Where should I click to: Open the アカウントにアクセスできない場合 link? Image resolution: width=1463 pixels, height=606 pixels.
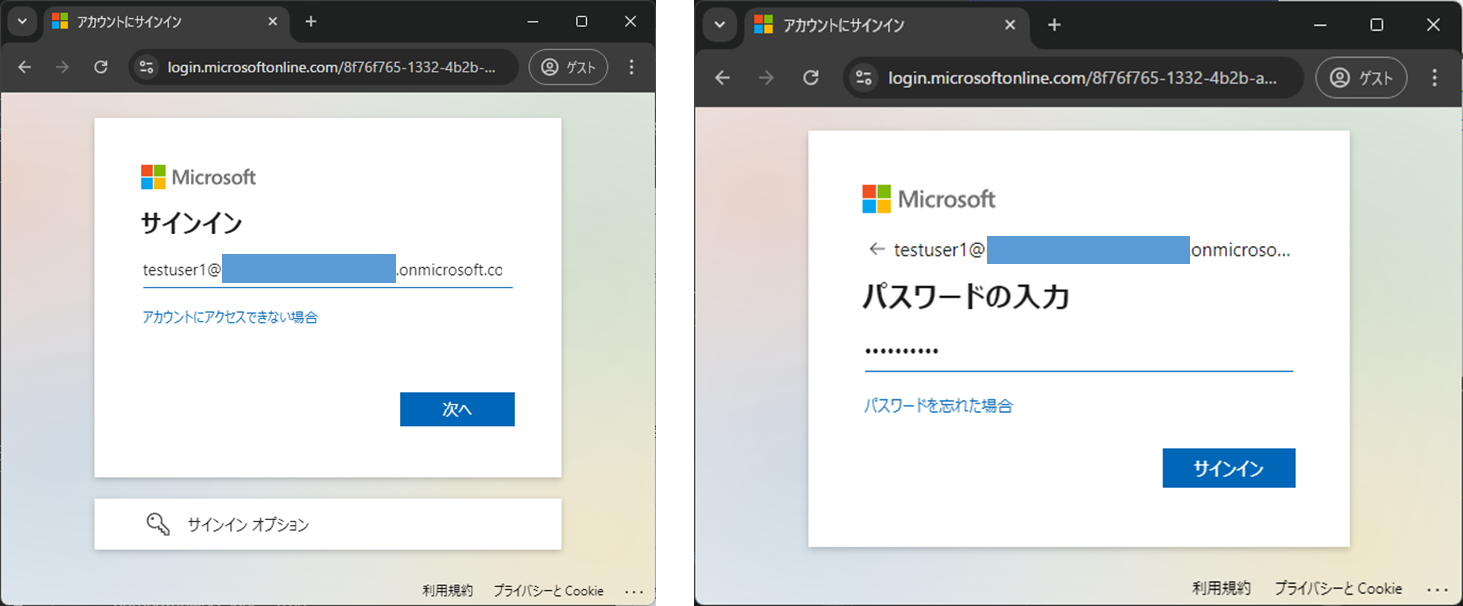[229, 317]
